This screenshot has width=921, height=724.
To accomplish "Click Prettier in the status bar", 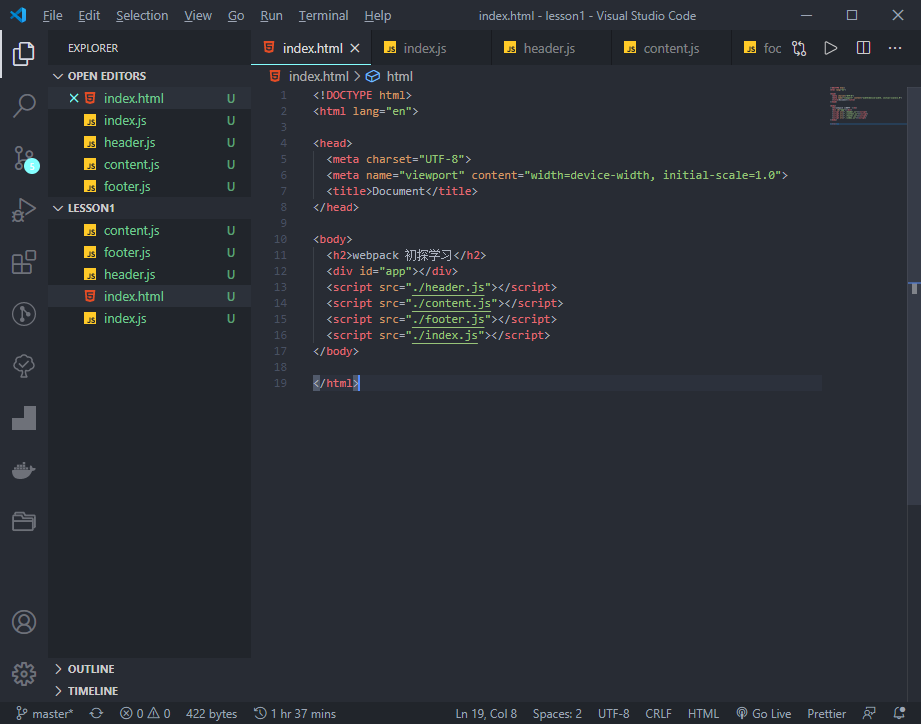I will pyautogui.click(x=826, y=713).
